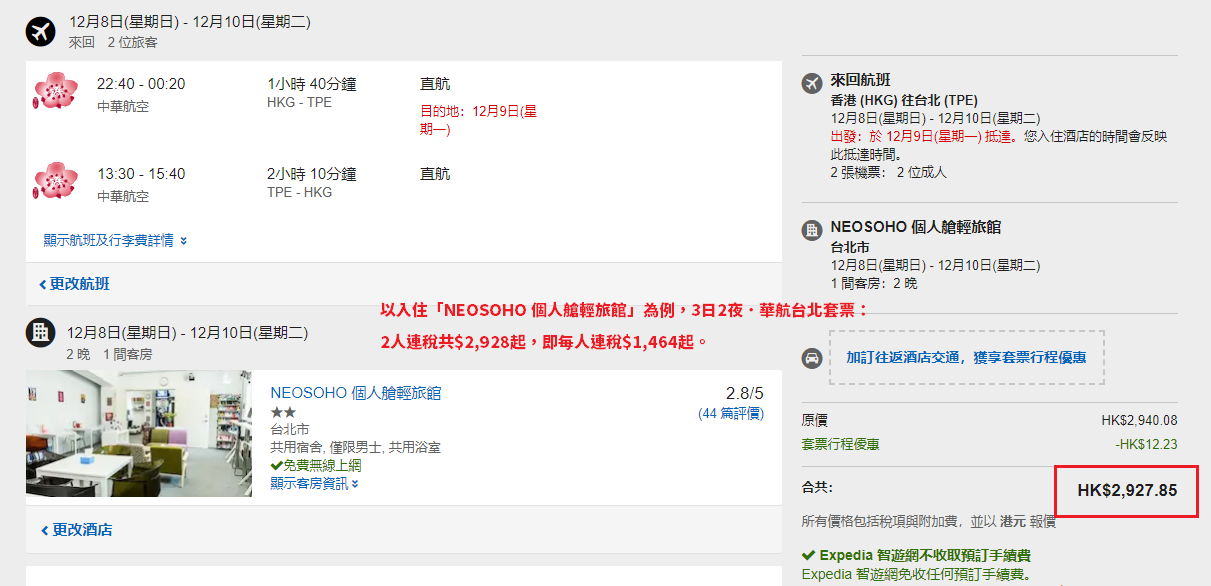1211x586 pixels.
Task: Expand 顯示客房資訊
Action: pos(314,484)
